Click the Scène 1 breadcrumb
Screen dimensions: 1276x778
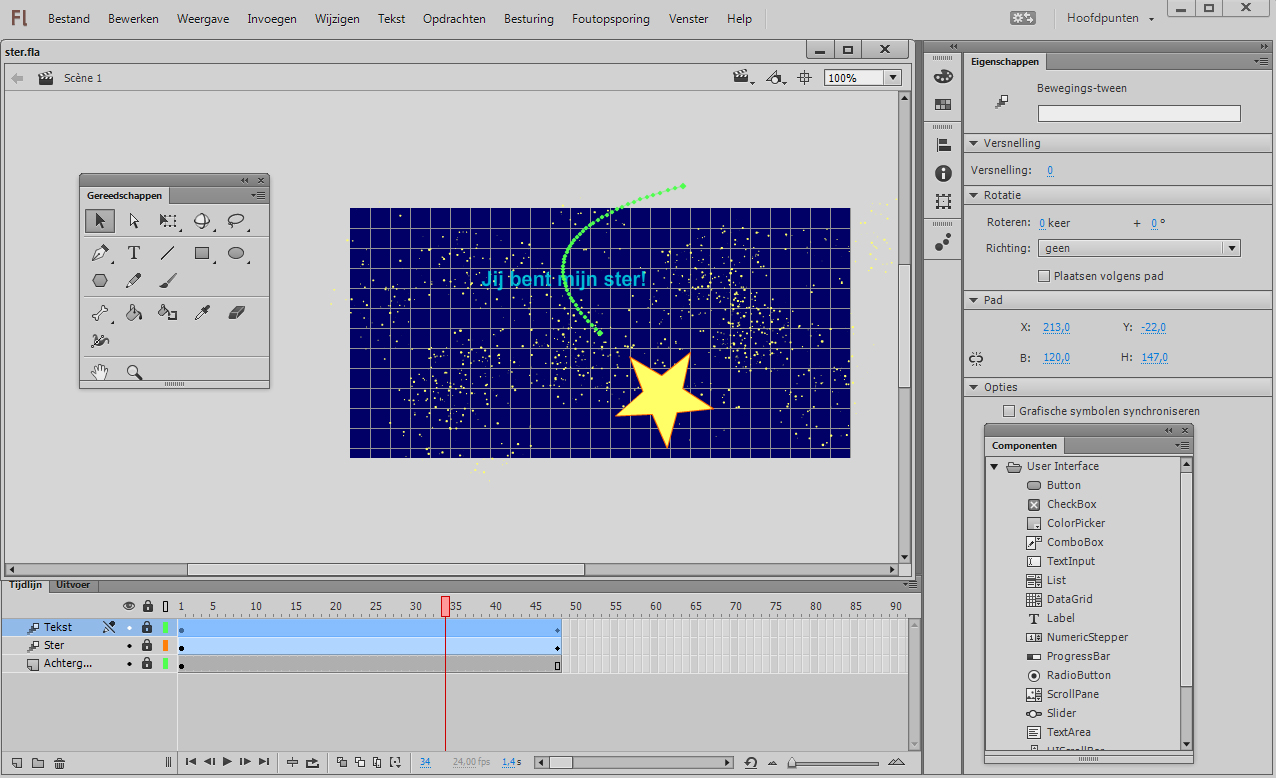point(83,78)
